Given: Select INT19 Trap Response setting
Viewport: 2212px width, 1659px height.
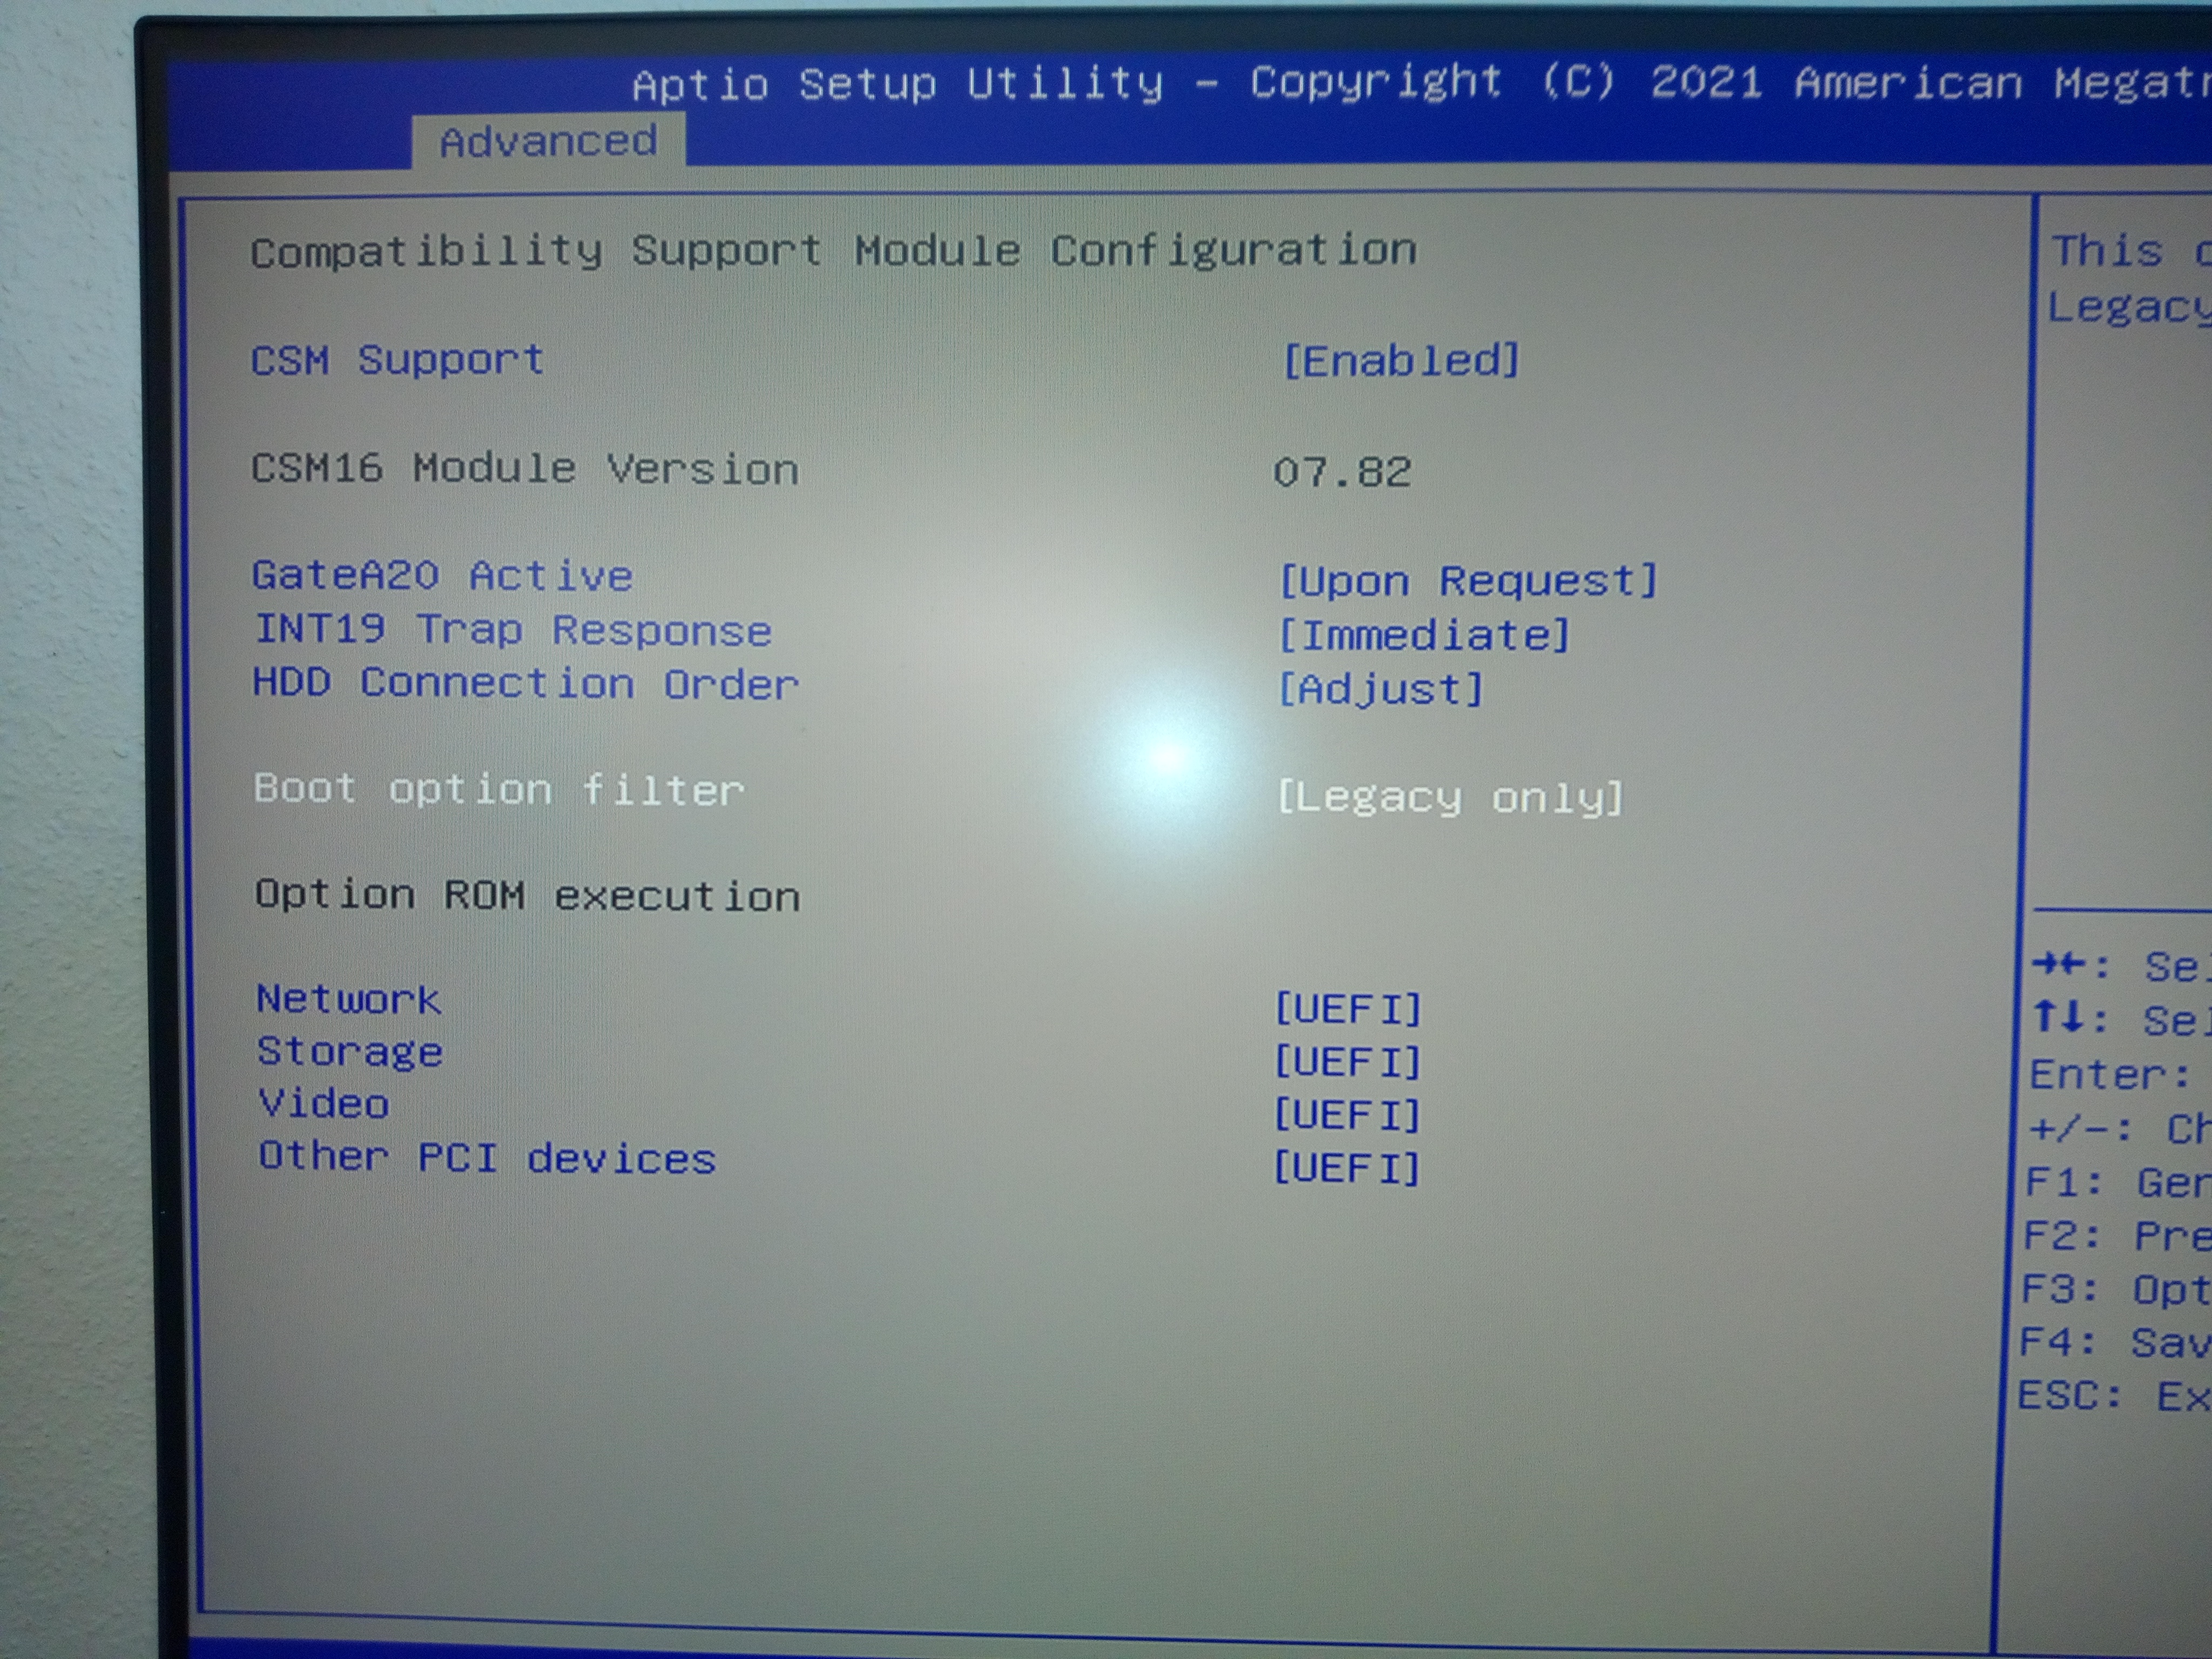Looking at the screenshot, I should click(513, 630).
